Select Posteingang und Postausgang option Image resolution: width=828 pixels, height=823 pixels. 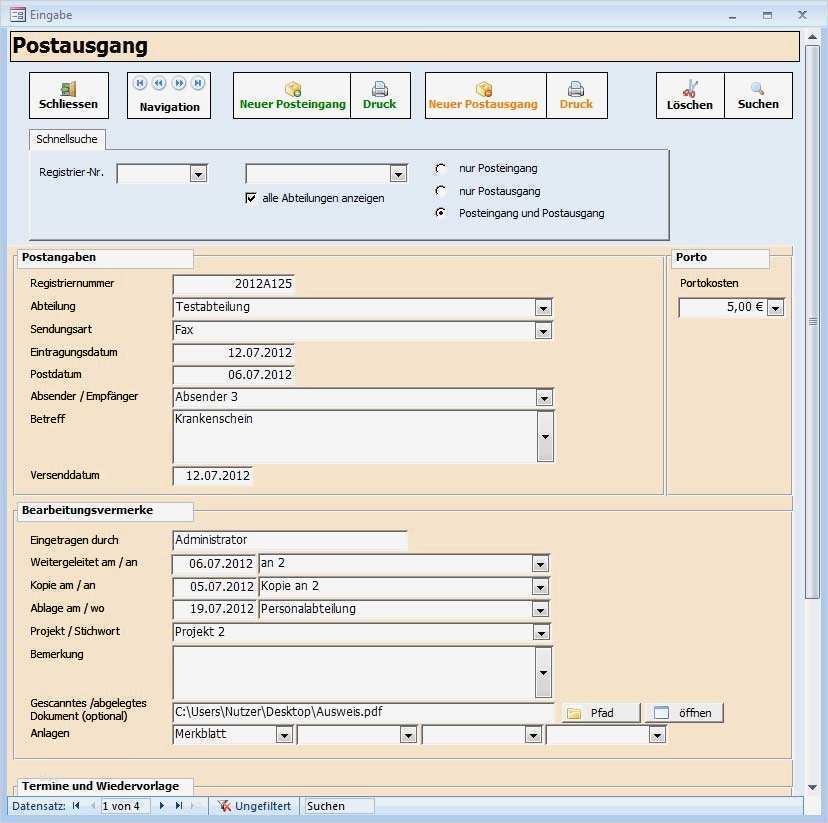pos(440,213)
